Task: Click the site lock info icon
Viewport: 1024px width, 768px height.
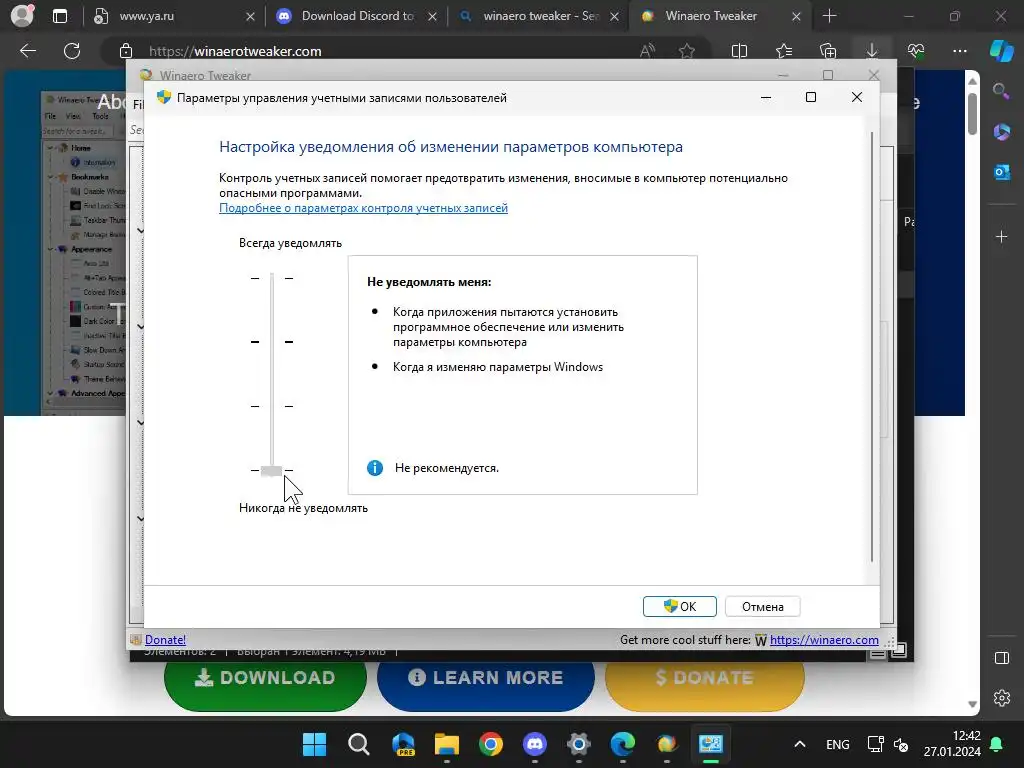Action: pos(126,52)
